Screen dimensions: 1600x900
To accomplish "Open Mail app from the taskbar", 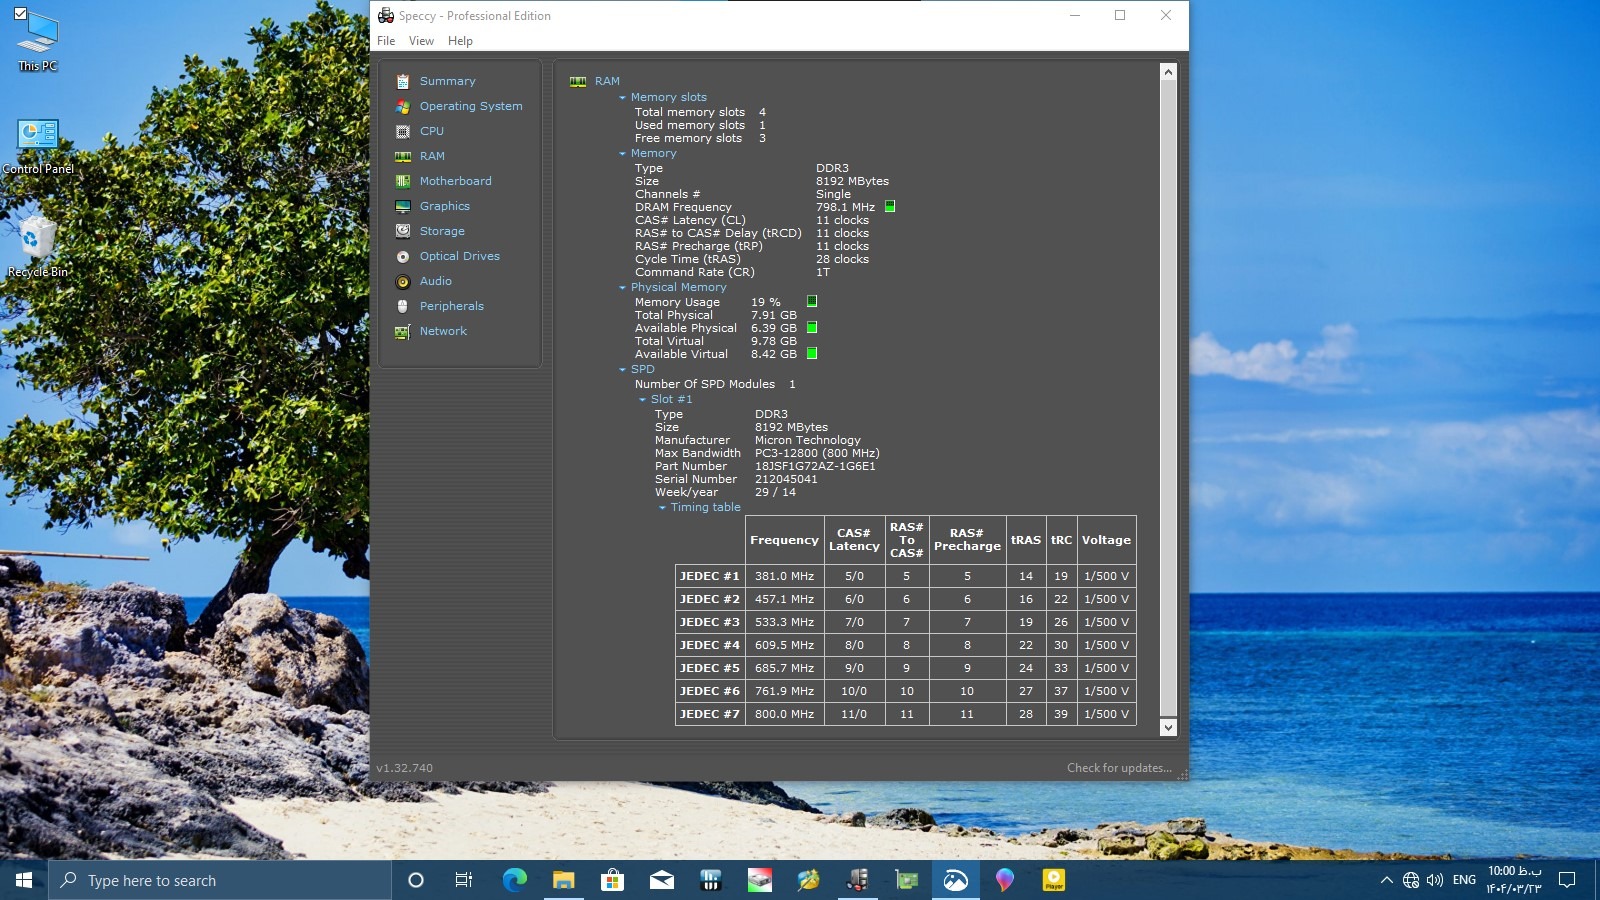I will [662, 880].
